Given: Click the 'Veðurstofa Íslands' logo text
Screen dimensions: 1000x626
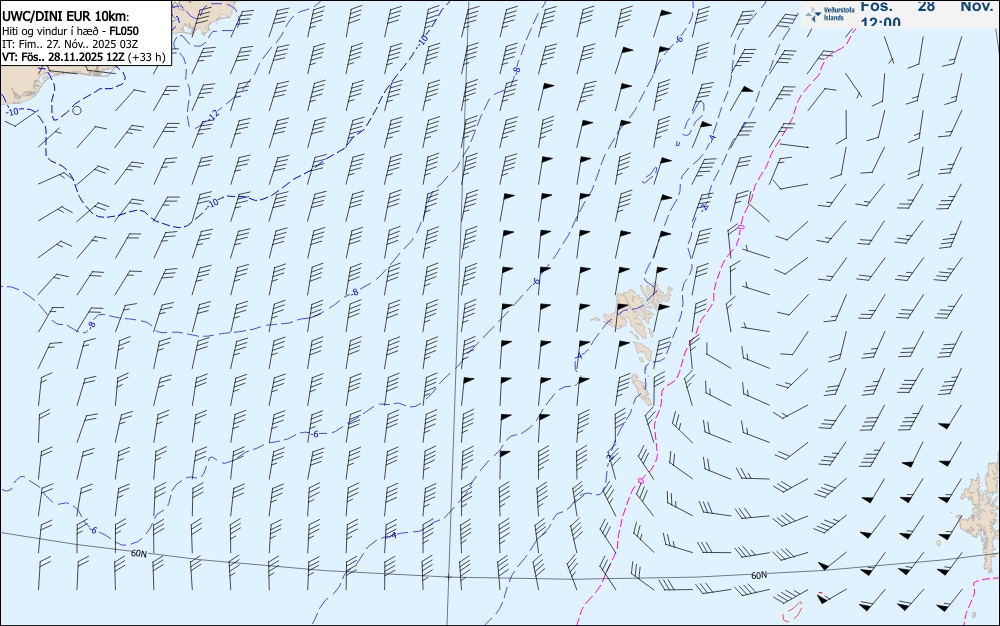Looking at the screenshot, I should coord(839,14).
